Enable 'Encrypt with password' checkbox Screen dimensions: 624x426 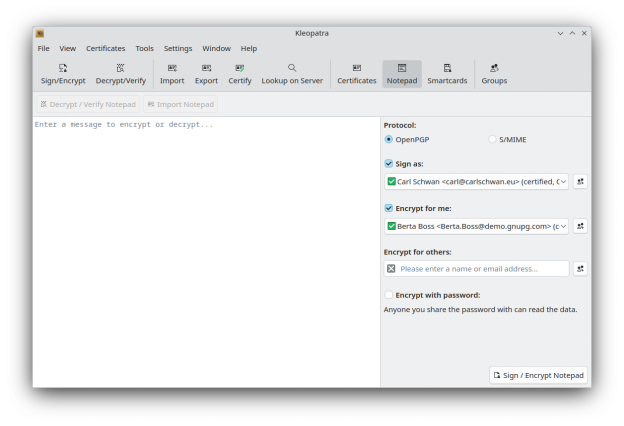pos(389,295)
